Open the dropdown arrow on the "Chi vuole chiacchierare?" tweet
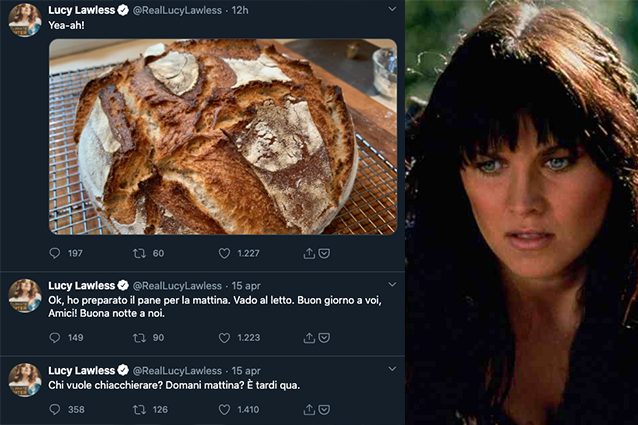Screen dimensions: 638x425 pos(391,371)
